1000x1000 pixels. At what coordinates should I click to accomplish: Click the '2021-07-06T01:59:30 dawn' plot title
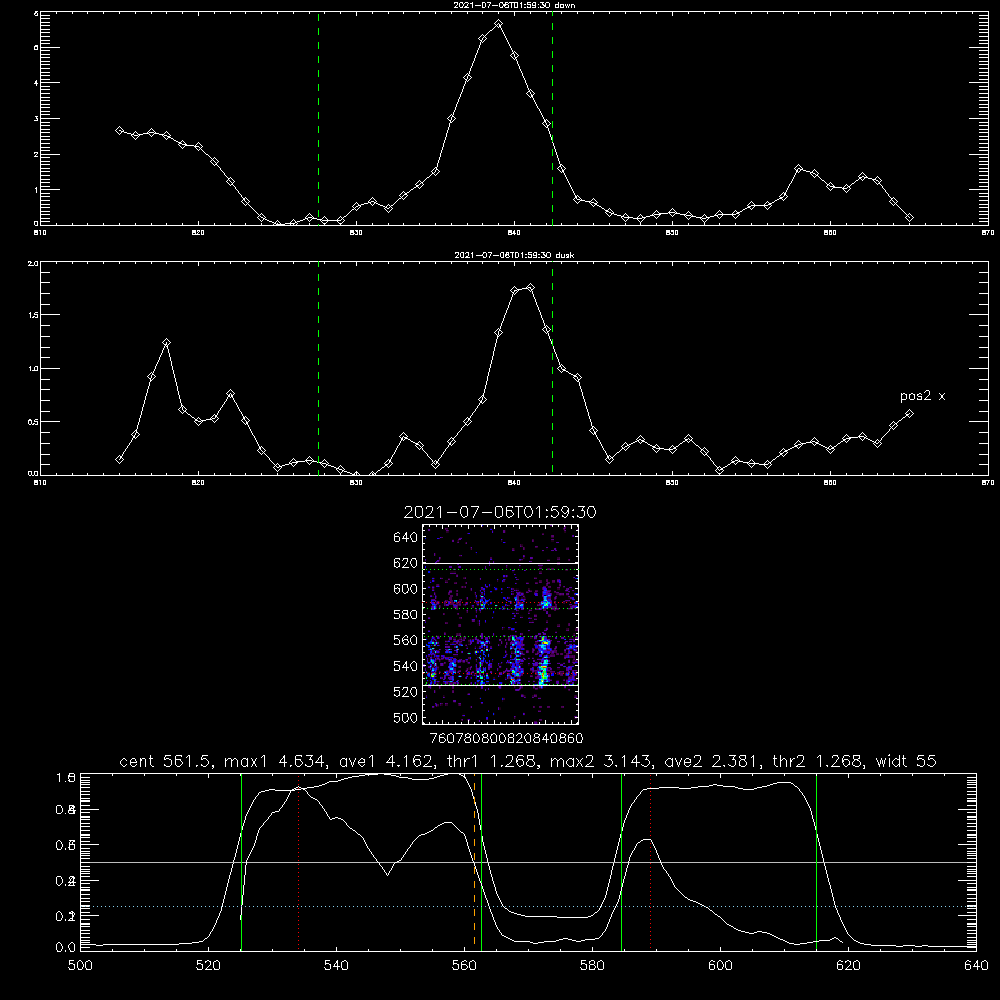pos(514,5)
